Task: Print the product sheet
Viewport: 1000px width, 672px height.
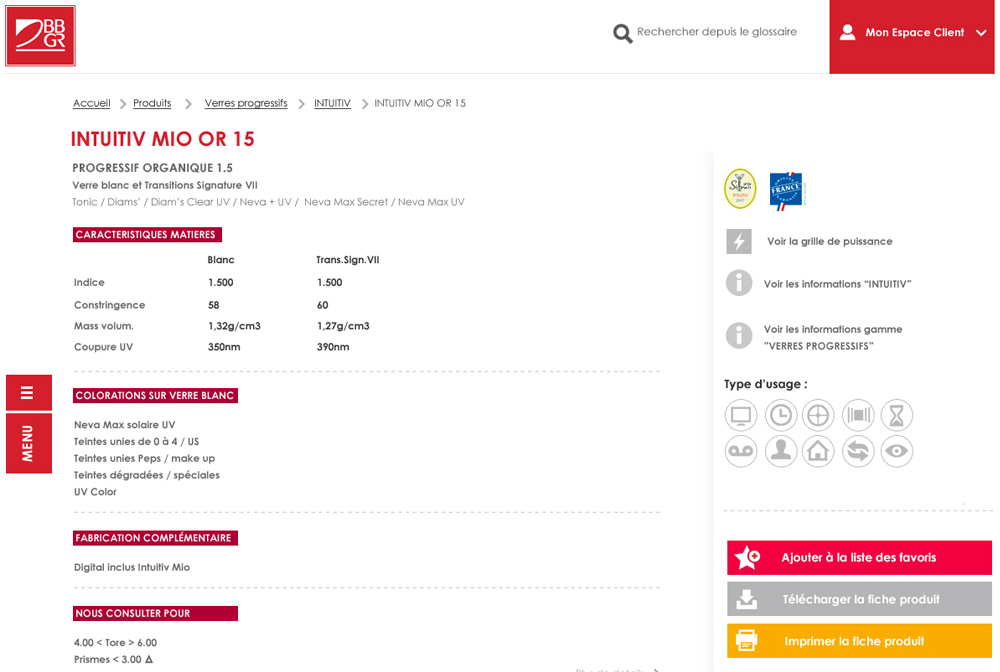Action: coord(859,641)
